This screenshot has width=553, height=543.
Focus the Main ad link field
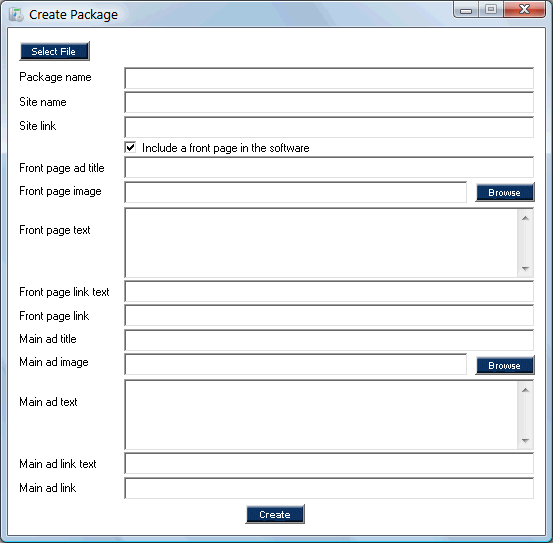point(329,488)
